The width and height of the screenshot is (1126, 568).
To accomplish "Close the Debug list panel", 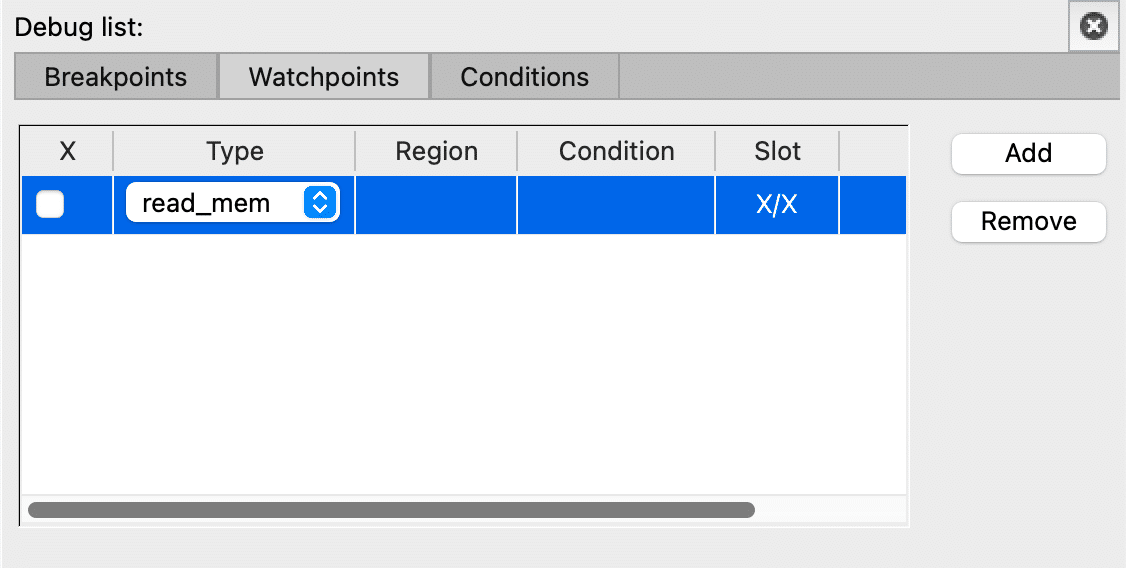I will pyautogui.click(x=1094, y=27).
